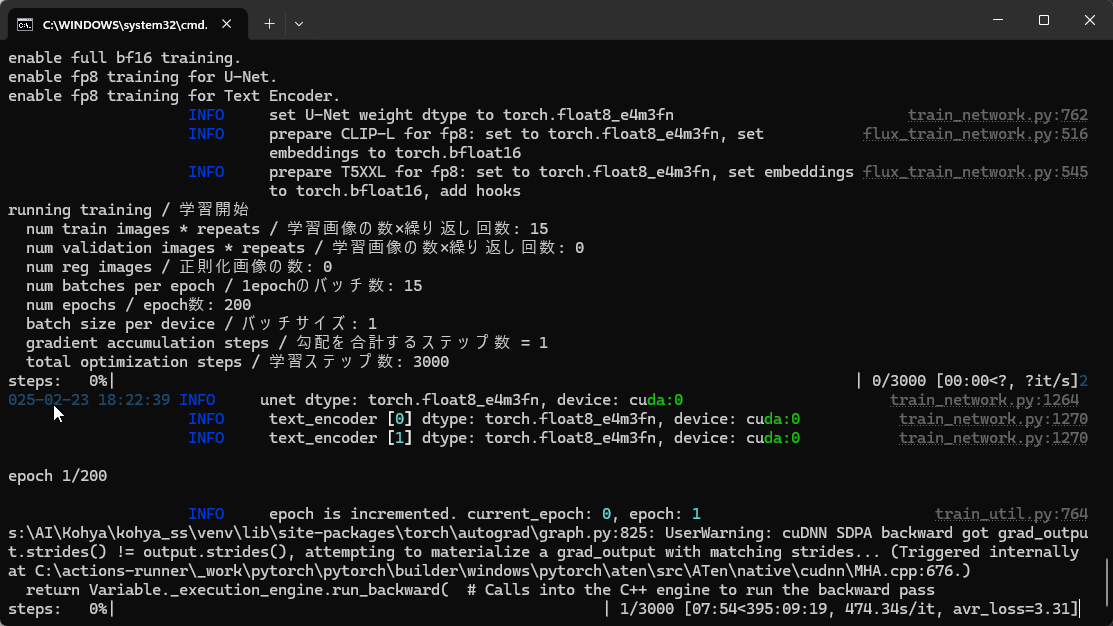This screenshot has width=1113, height=626.
Task: Click 'prepare T5XXL for fp8' message
Action: pyautogui.click(x=561, y=182)
